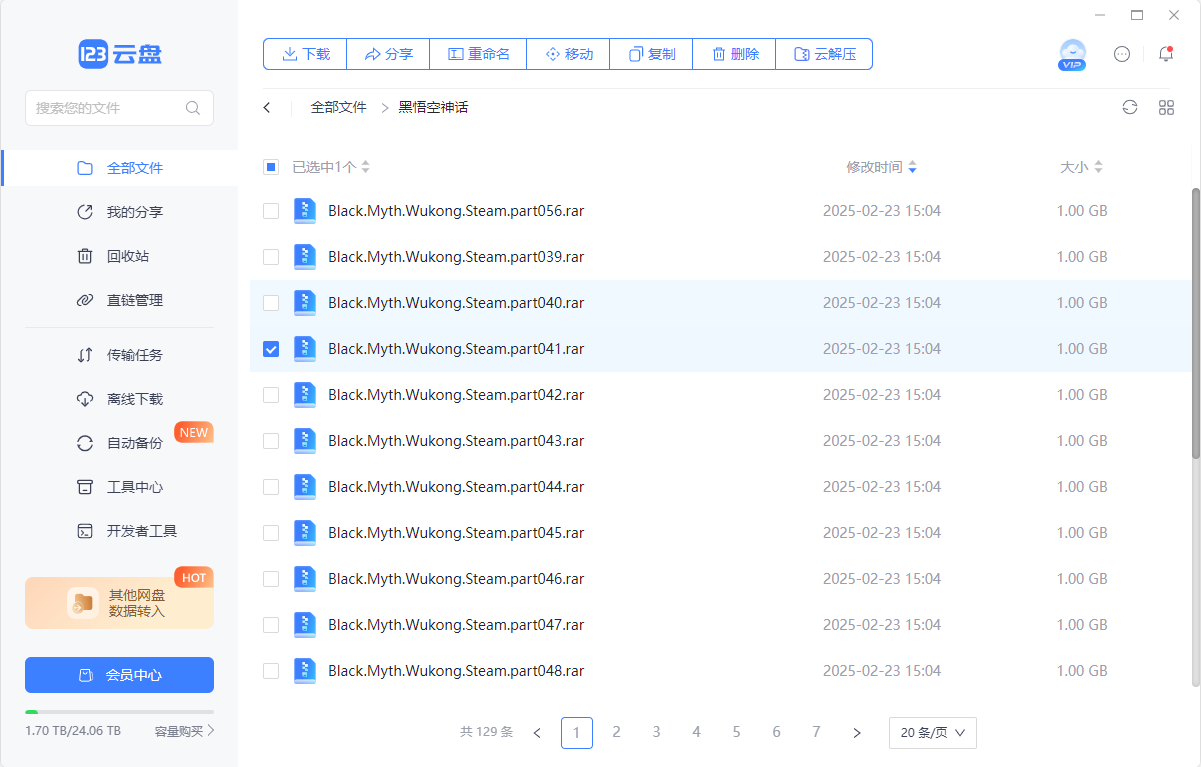The height and width of the screenshot is (767, 1201).
Task: Click the more options circle icon
Action: coord(1121,54)
